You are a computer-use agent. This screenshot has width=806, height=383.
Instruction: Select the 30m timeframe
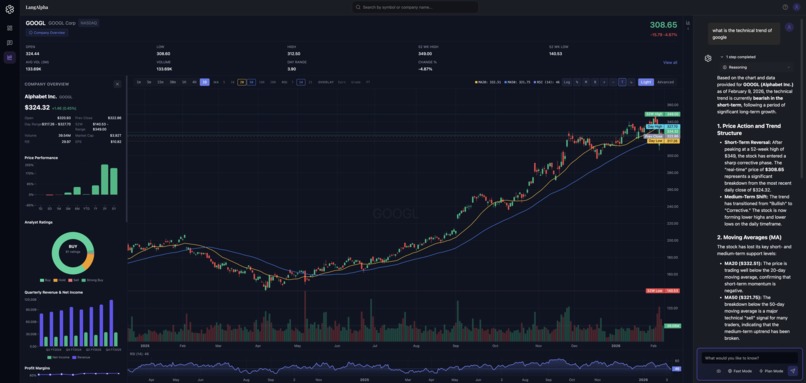click(x=173, y=82)
